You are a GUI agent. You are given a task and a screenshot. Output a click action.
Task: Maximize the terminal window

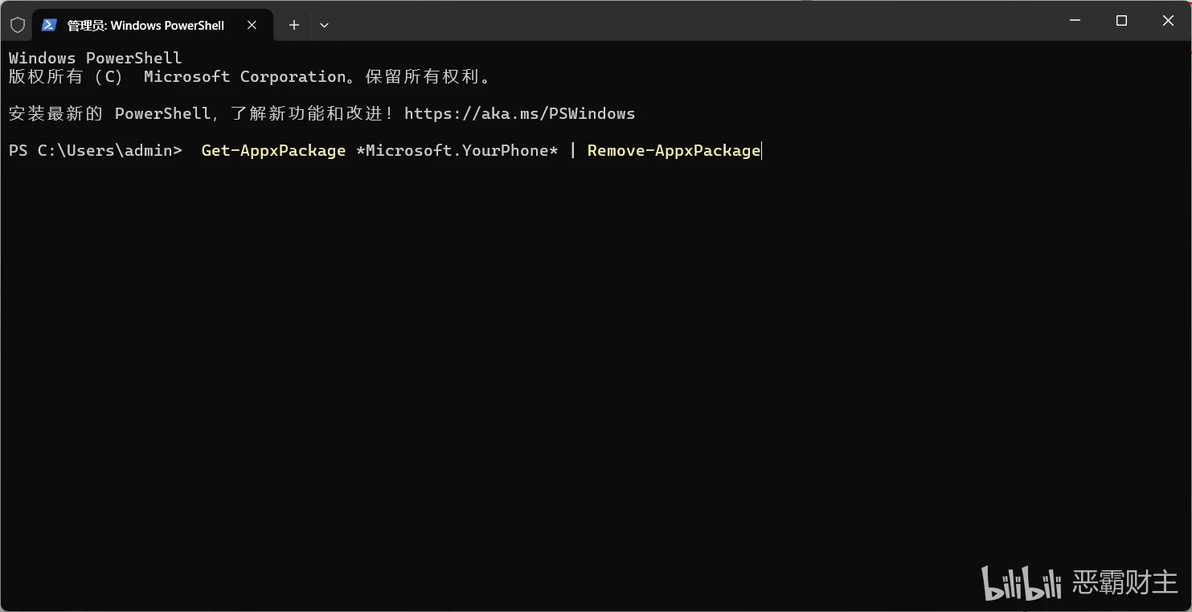tap(1121, 21)
